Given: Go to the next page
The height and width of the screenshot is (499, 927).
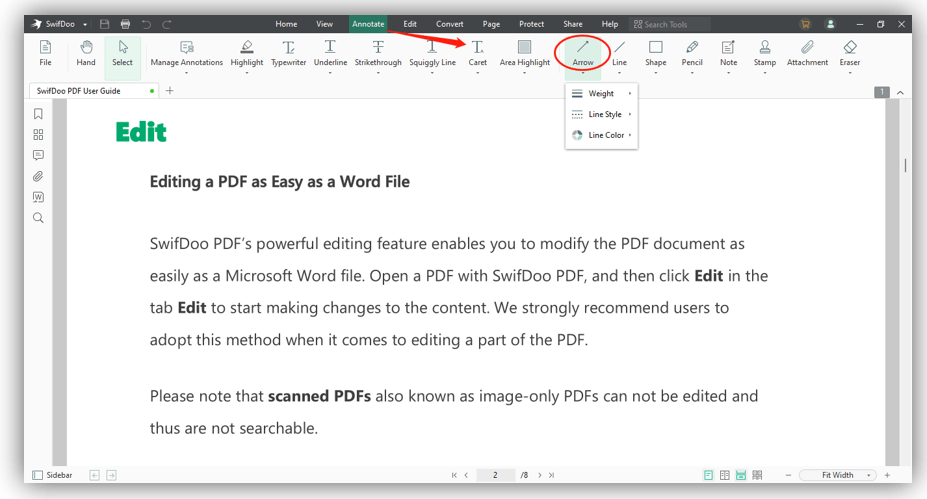Looking at the screenshot, I should [x=540, y=475].
